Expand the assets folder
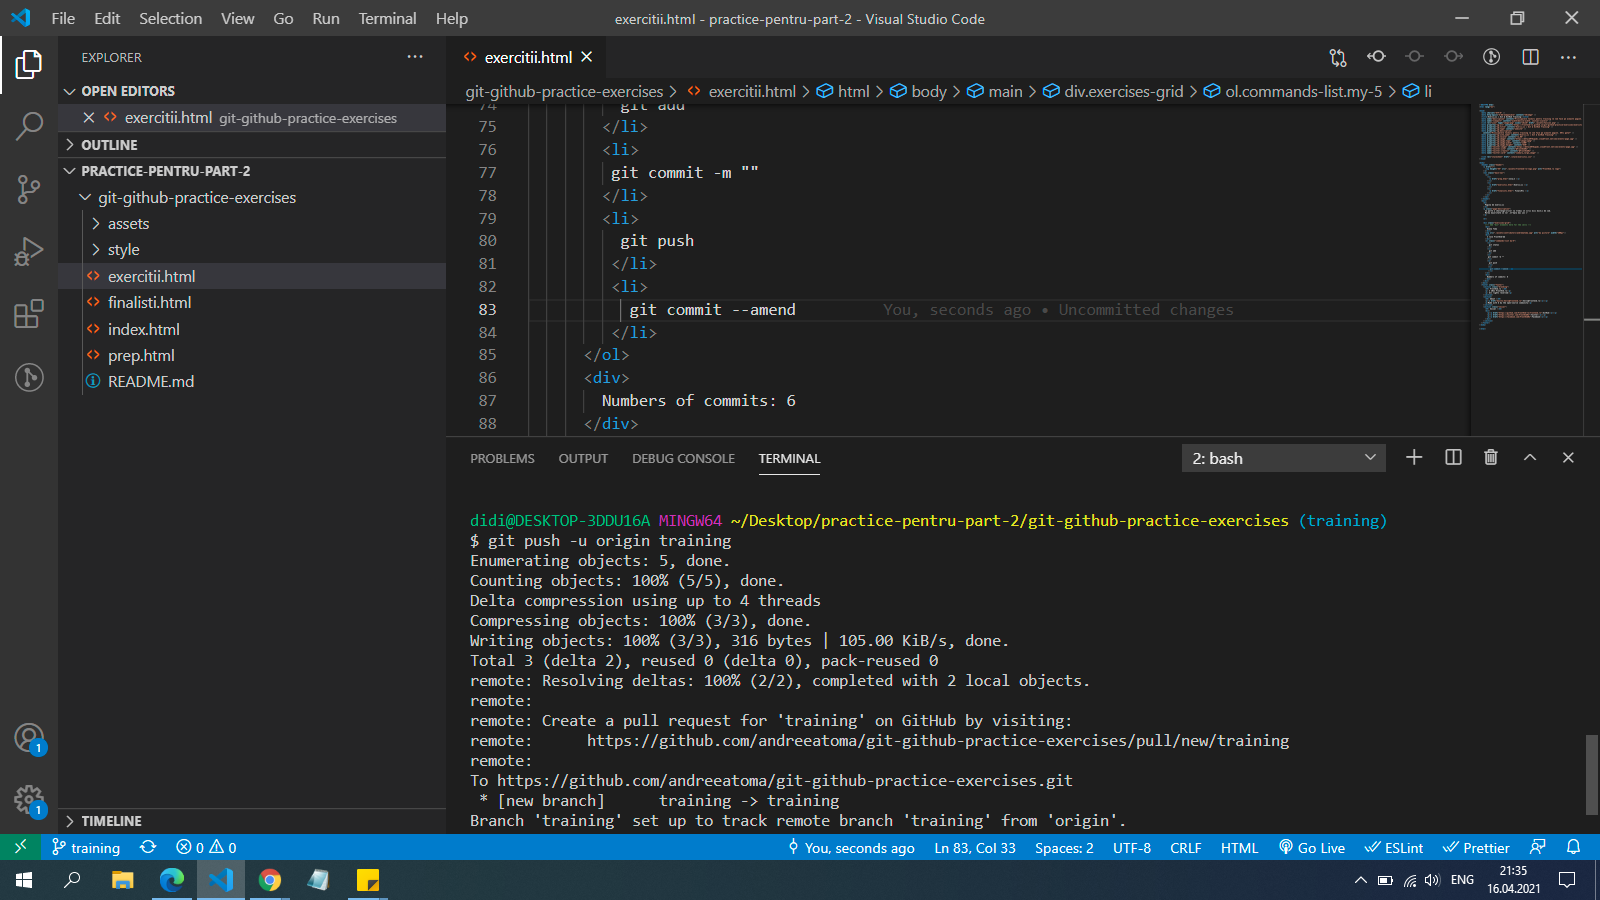 click(128, 224)
